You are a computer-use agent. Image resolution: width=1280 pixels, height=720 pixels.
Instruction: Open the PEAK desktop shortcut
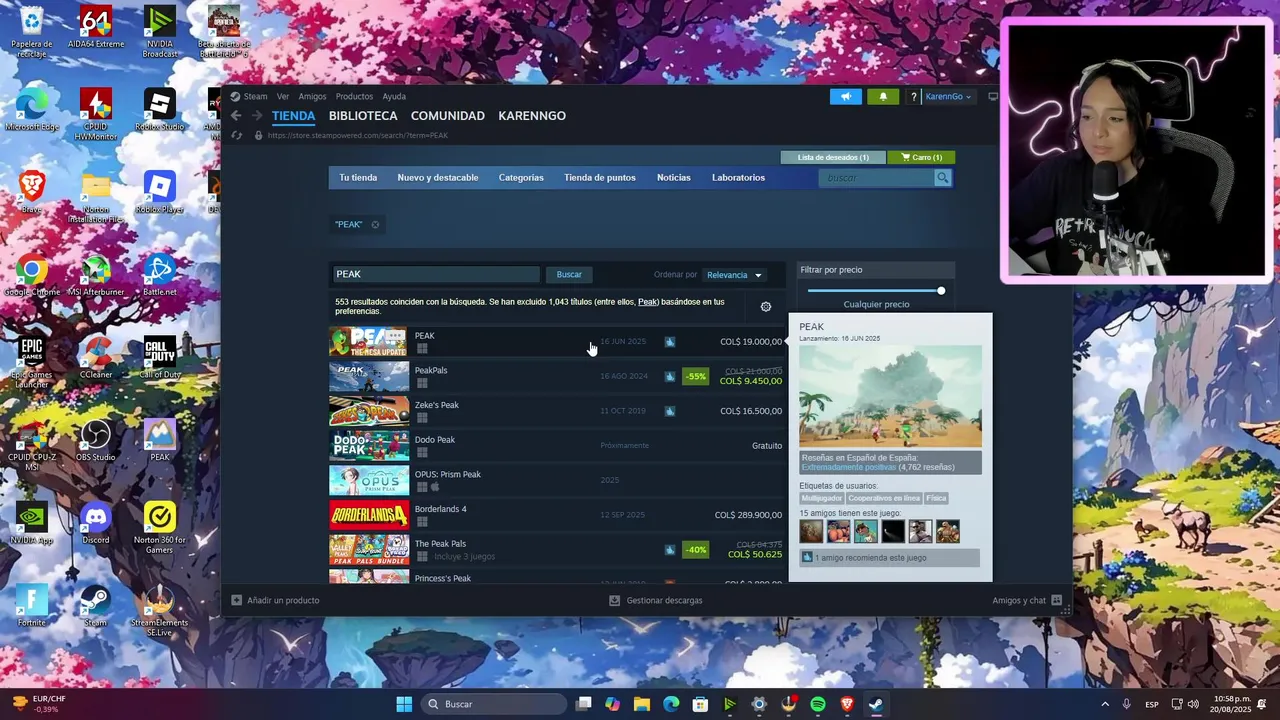point(160,440)
